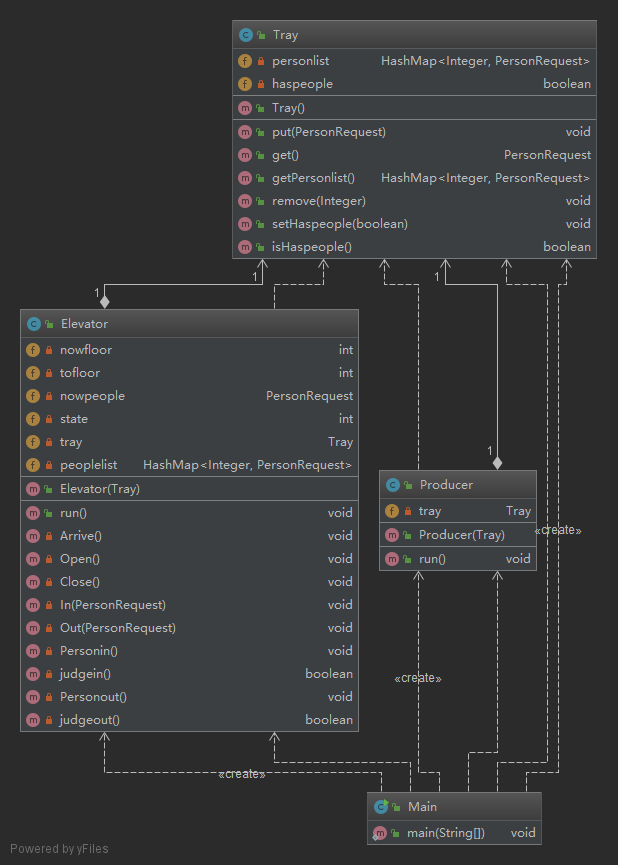Click the class icon beside Elevator
The width and height of the screenshot is (618, 865).
click(34, 324)
